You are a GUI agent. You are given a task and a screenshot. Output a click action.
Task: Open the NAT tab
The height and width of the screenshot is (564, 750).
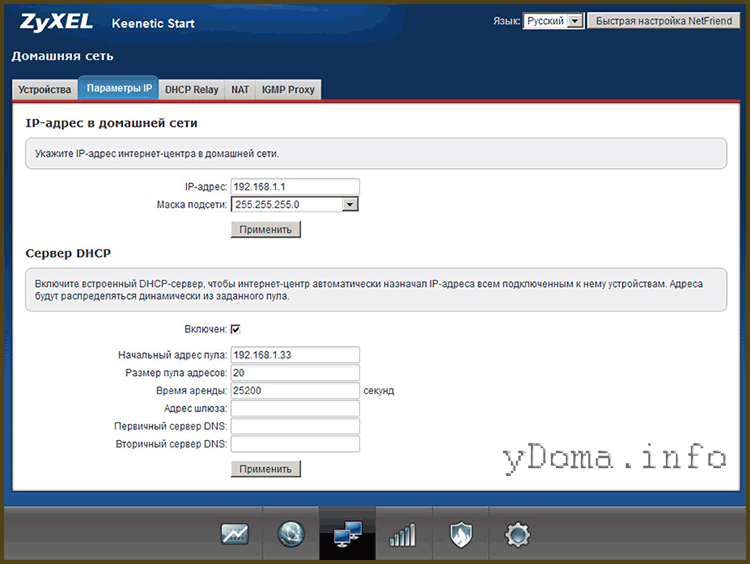point(240,89)
